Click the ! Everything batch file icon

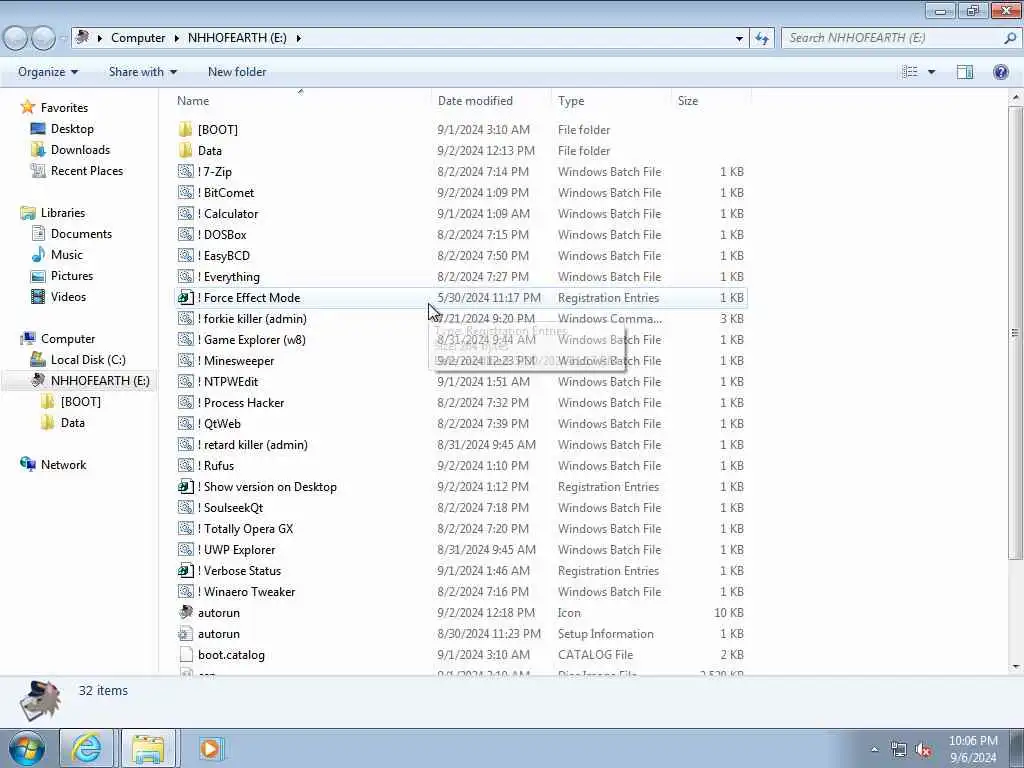(x=185, y=276)
